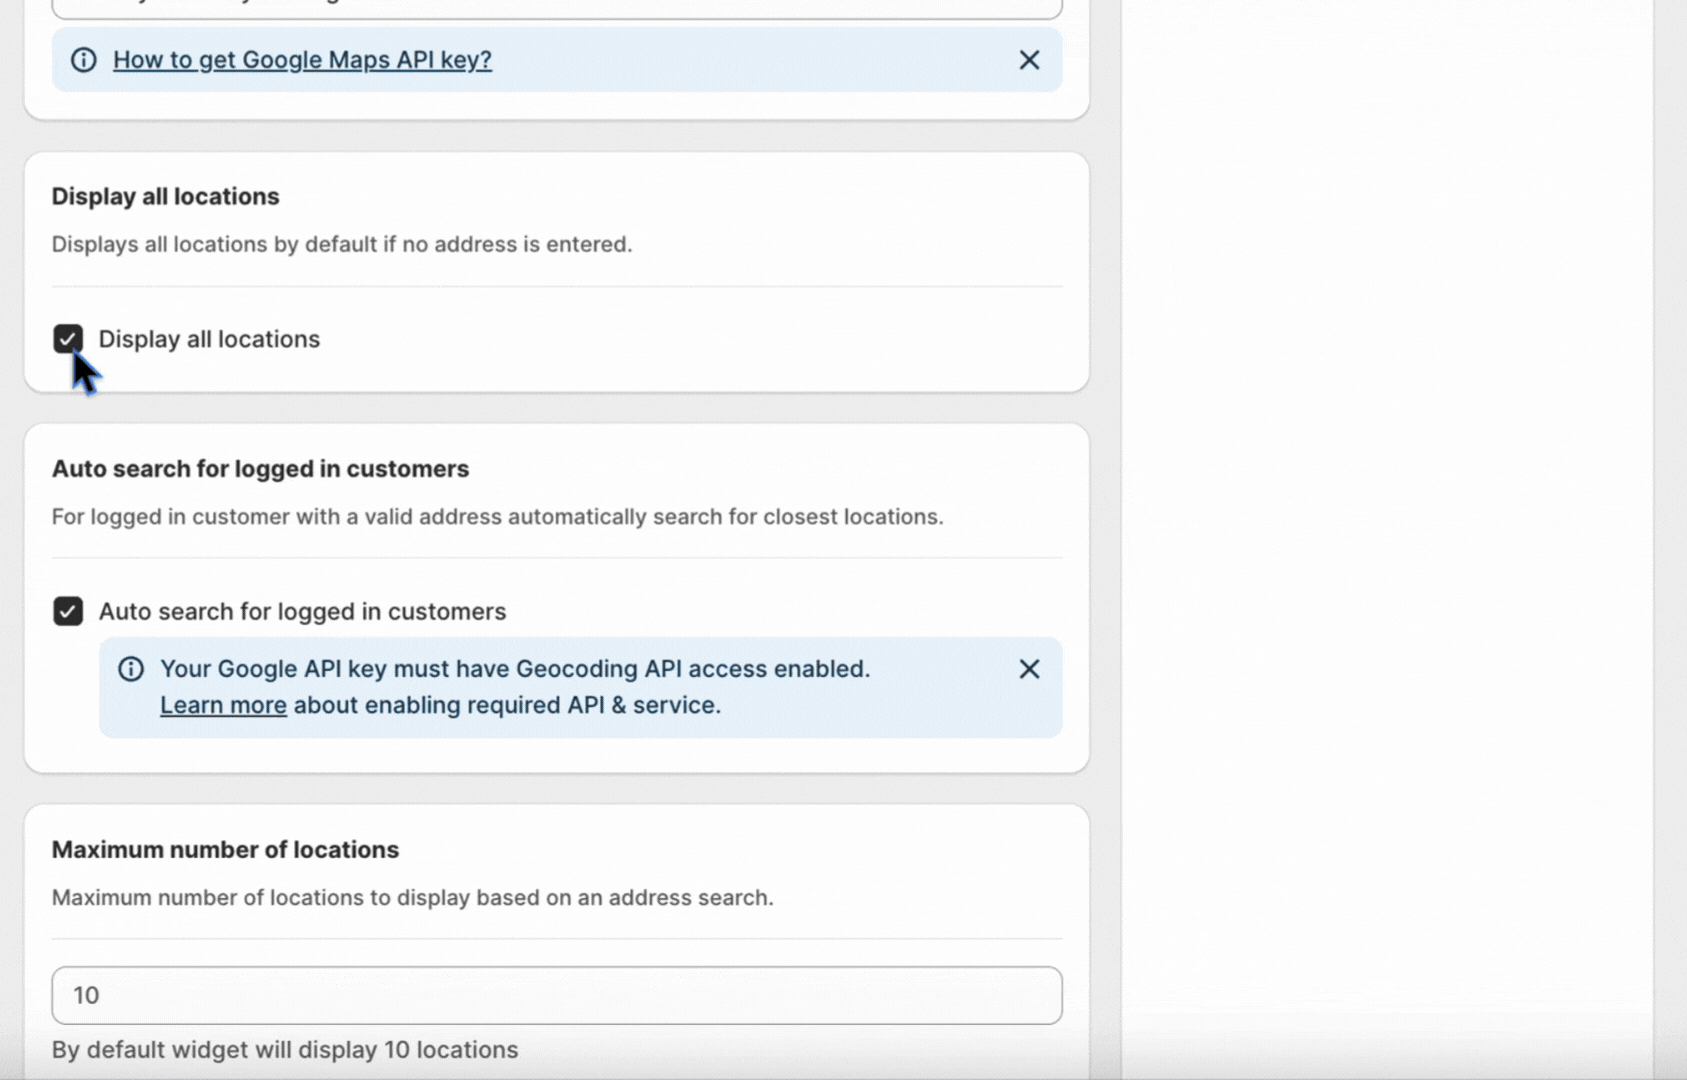Click the 'Display all locations' checkbox label
This screenshot has width=1687, height=1080.
click(209, 339)
